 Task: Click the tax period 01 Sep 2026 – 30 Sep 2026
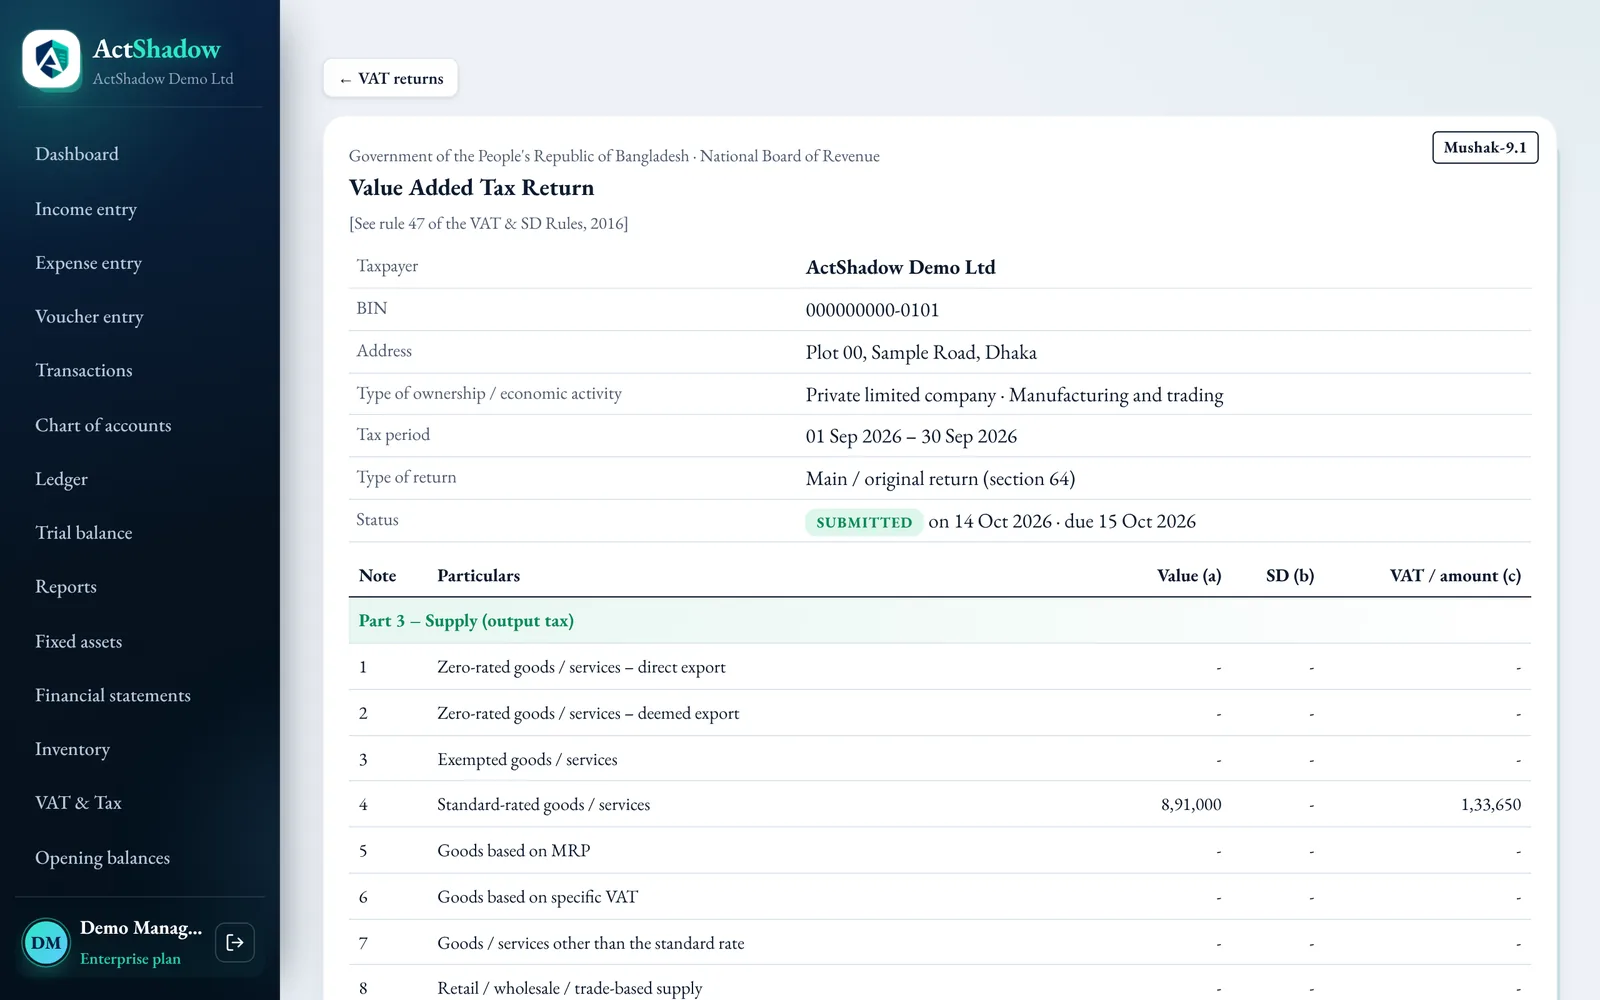(911, 436)
